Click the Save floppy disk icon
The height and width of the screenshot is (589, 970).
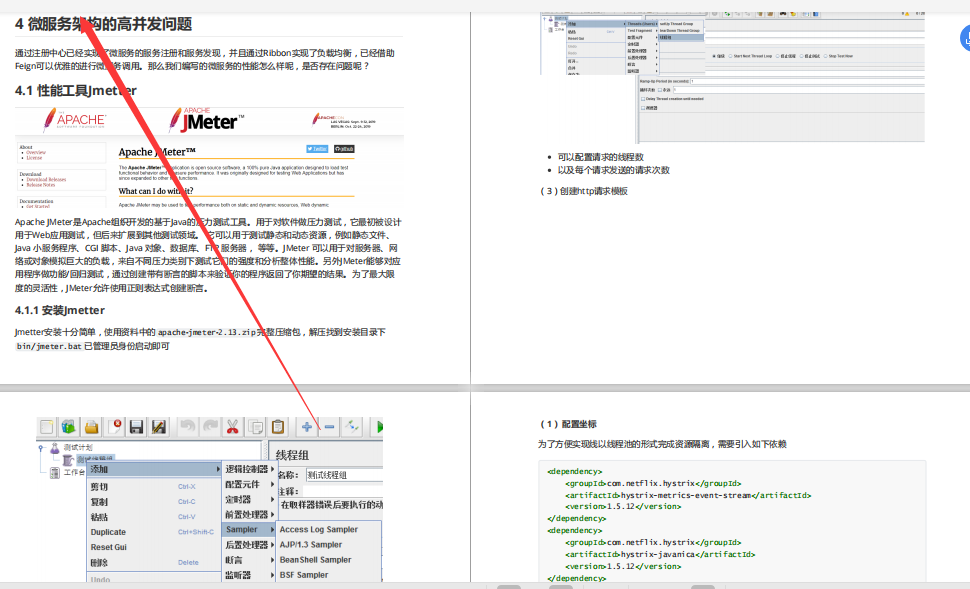pyautogui.click(x=136, y=426)
